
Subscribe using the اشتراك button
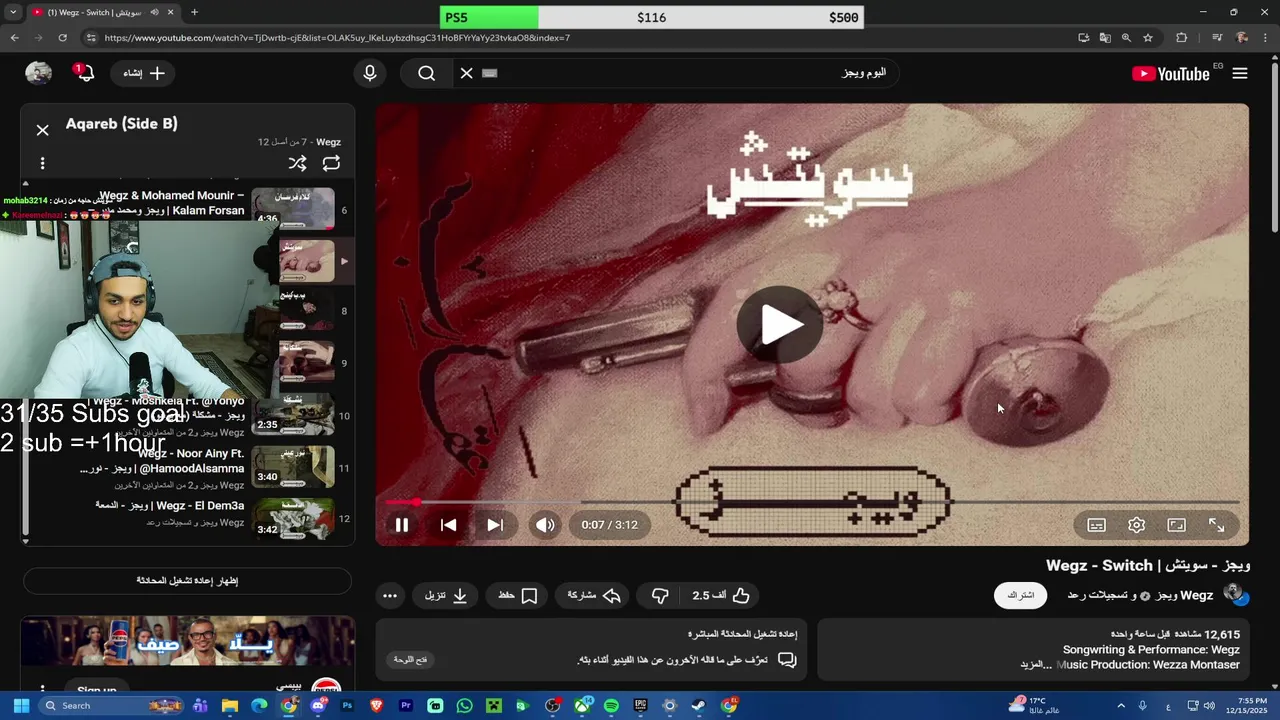pyautogui.click(x=1020, y=595)
